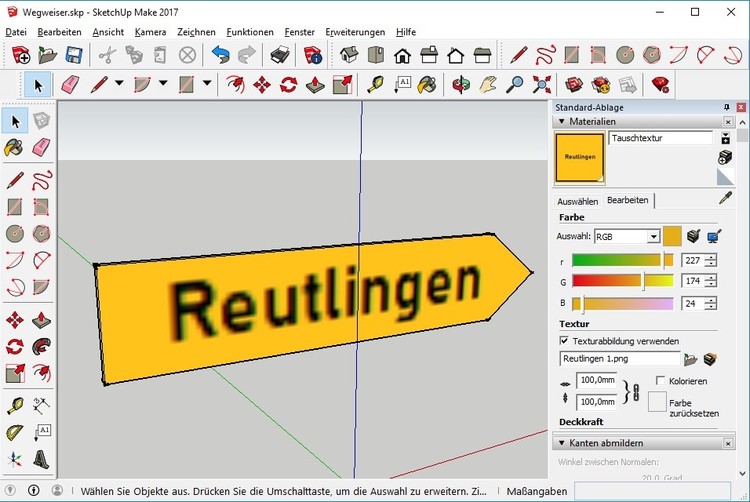Open the Kamera menu
750x502 pixels.
(x=150, y=32)
